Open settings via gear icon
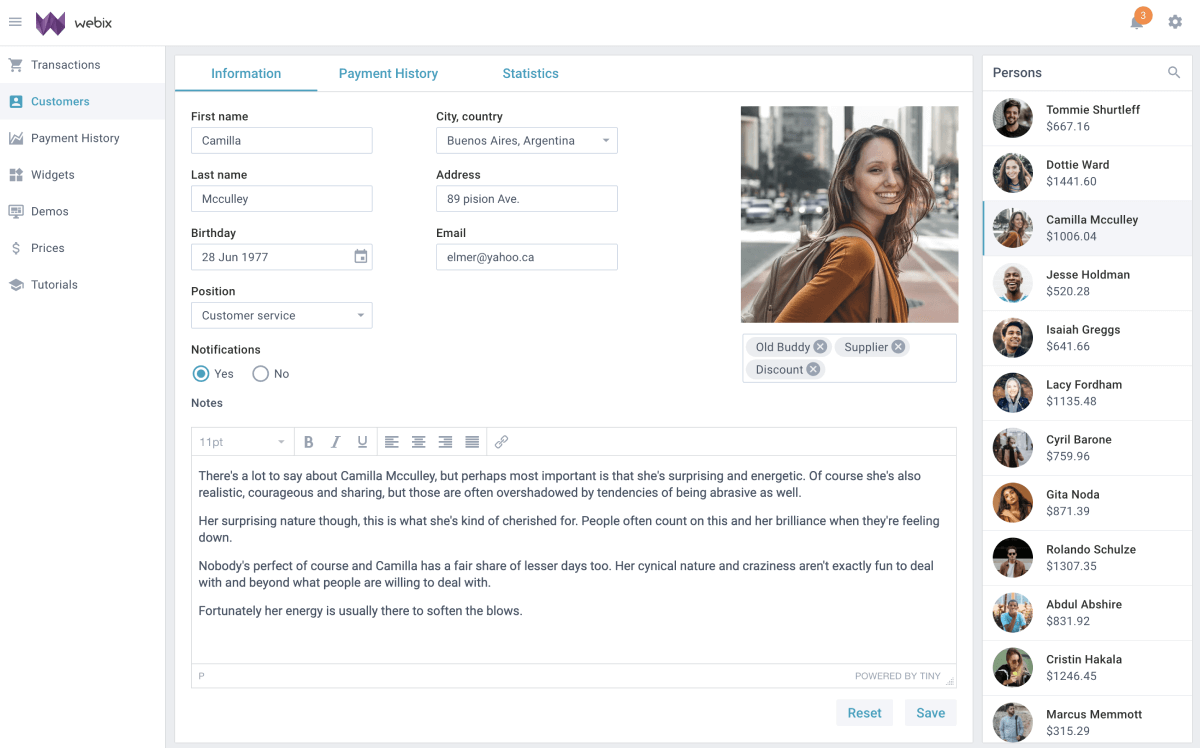 click(x=1175, y=22)
